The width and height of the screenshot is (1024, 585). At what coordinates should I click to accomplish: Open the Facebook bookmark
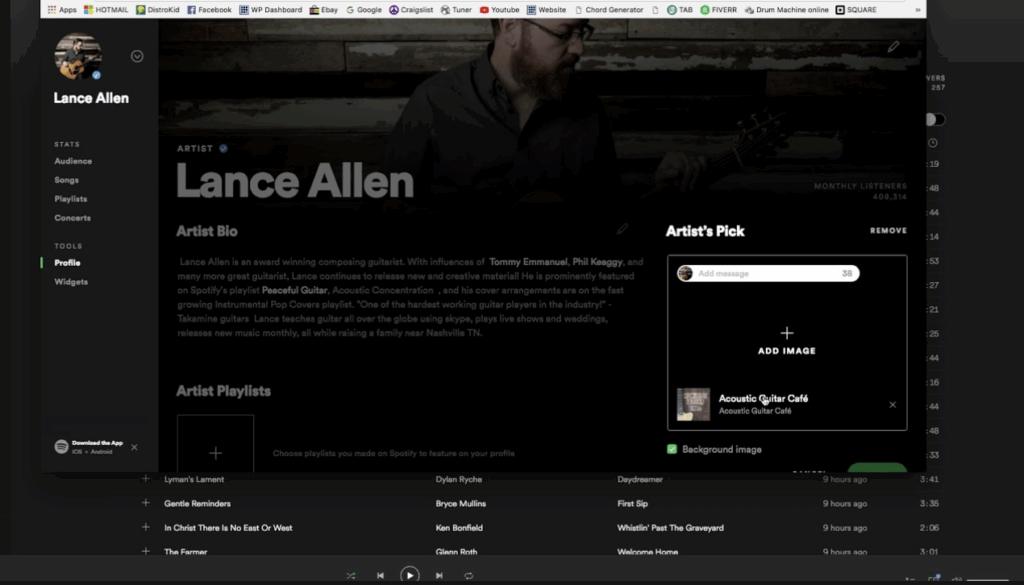coord(209,10)
